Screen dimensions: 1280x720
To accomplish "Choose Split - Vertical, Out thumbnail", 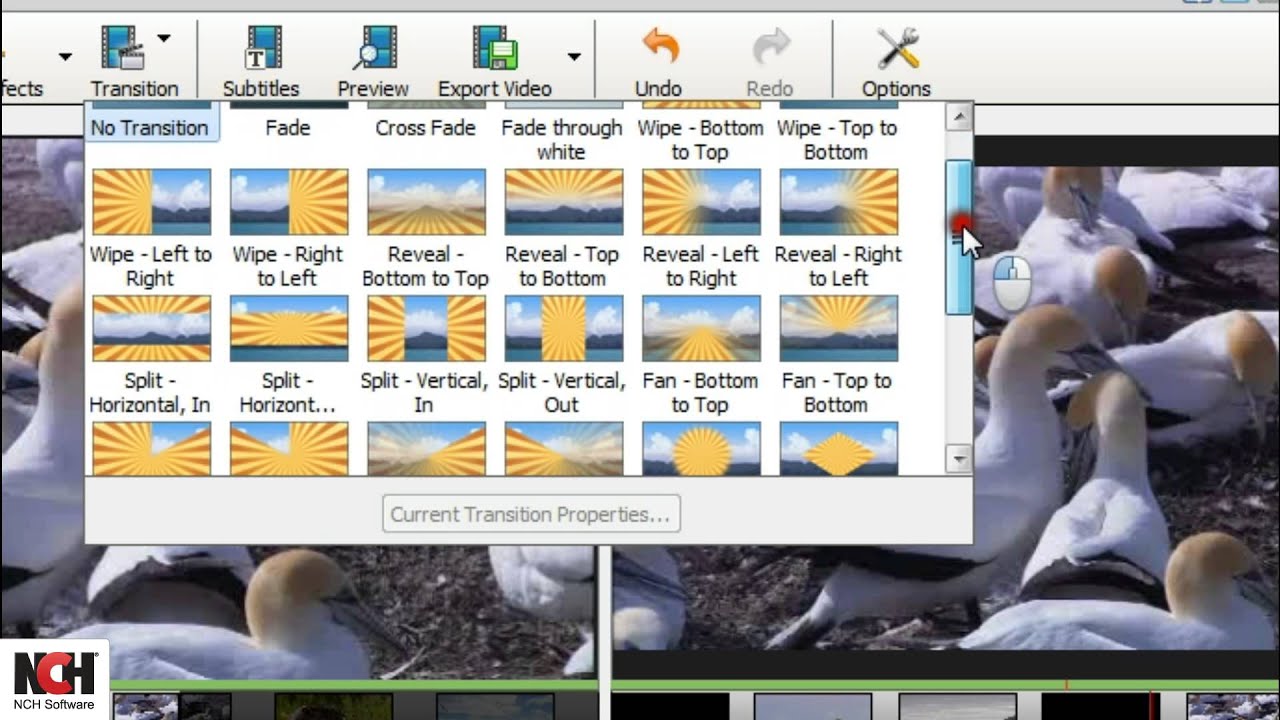I will click(x=564, y=328).
